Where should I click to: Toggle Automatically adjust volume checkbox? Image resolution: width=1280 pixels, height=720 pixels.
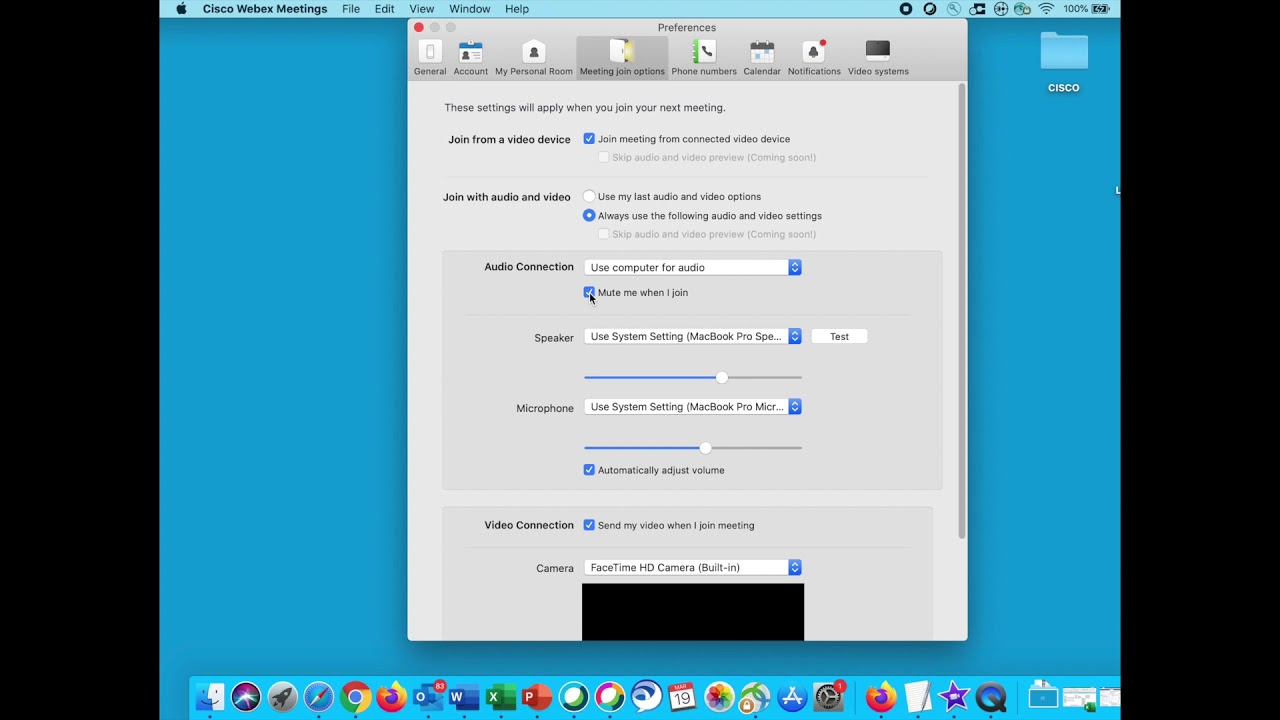coord(589,470)
